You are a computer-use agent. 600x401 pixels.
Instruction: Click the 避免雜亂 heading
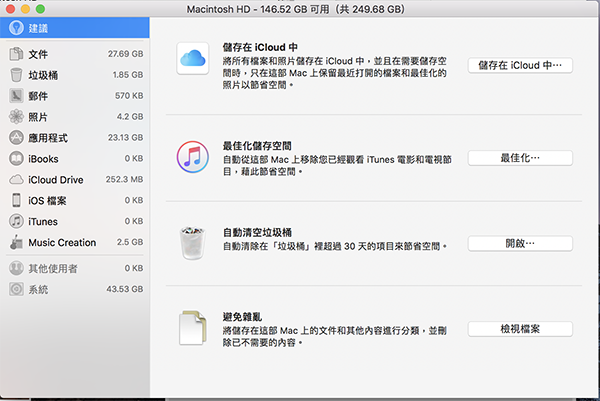[242, 317]
